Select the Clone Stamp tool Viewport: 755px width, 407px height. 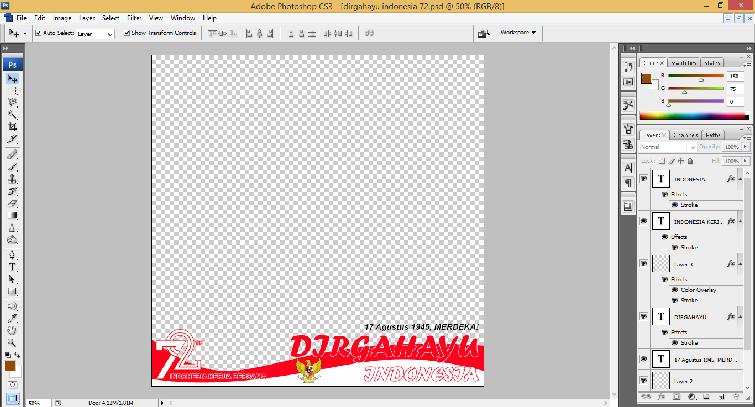click(13, 179)
